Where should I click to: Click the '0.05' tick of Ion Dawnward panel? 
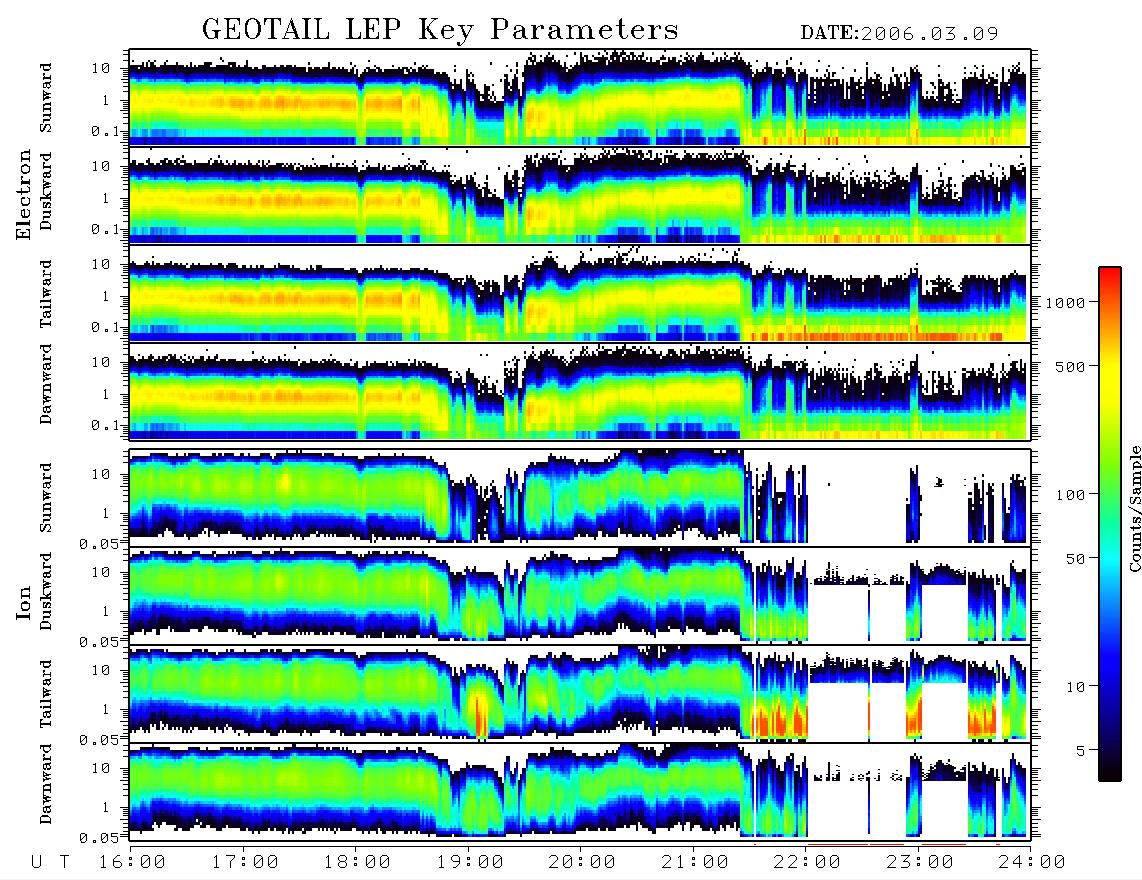coord(99,838)
